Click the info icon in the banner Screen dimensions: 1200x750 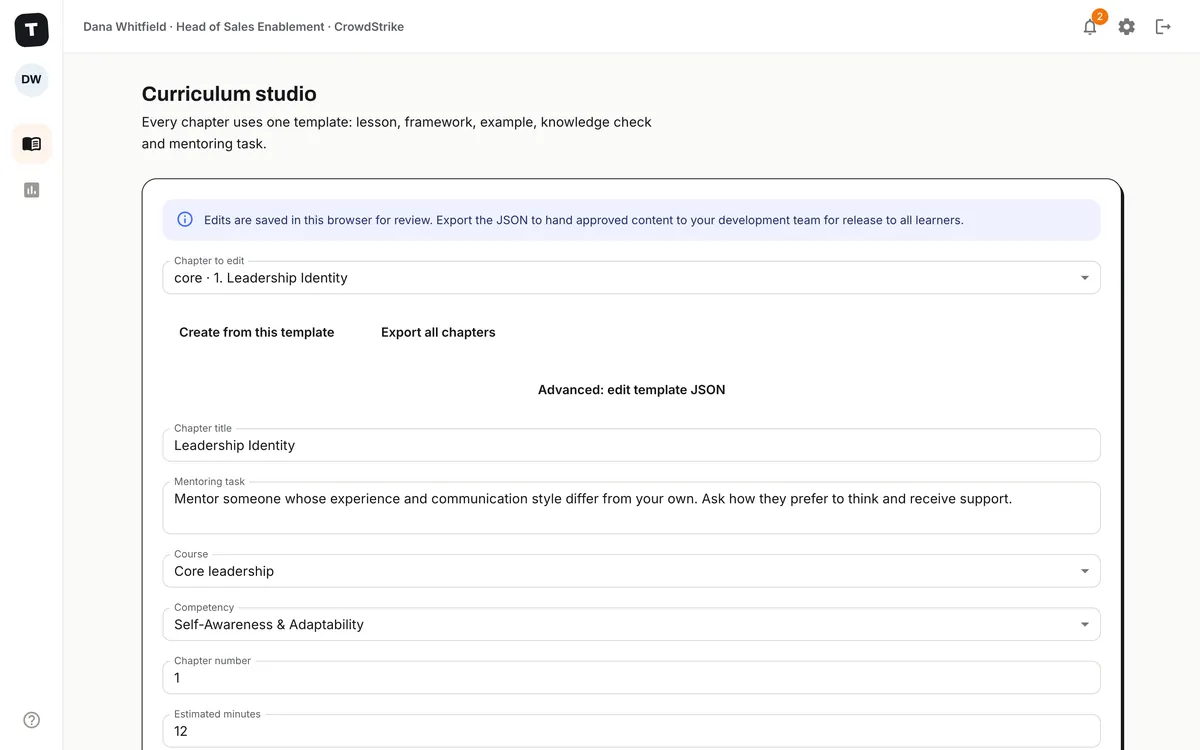pos(185,220)
